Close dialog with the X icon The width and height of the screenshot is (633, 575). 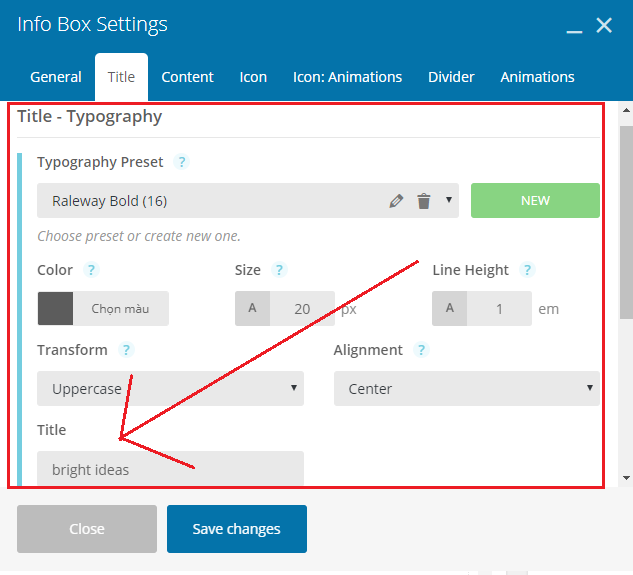[x=604, y=25]
